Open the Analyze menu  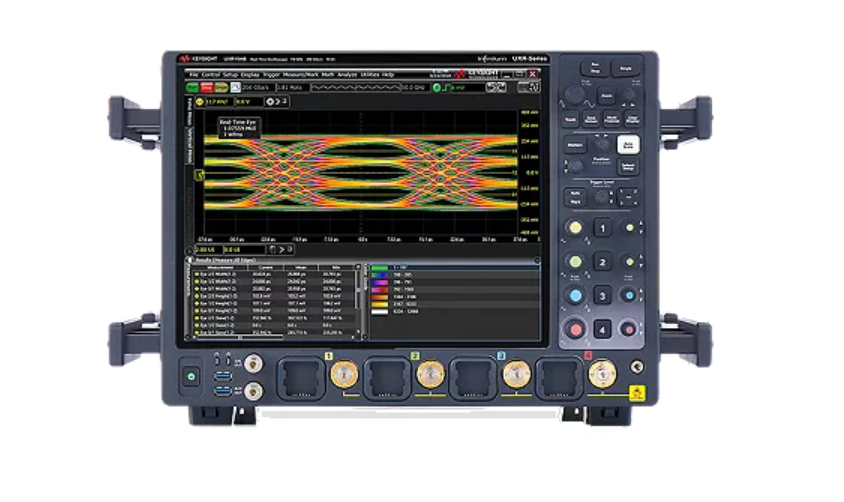[x=347, y=75]
